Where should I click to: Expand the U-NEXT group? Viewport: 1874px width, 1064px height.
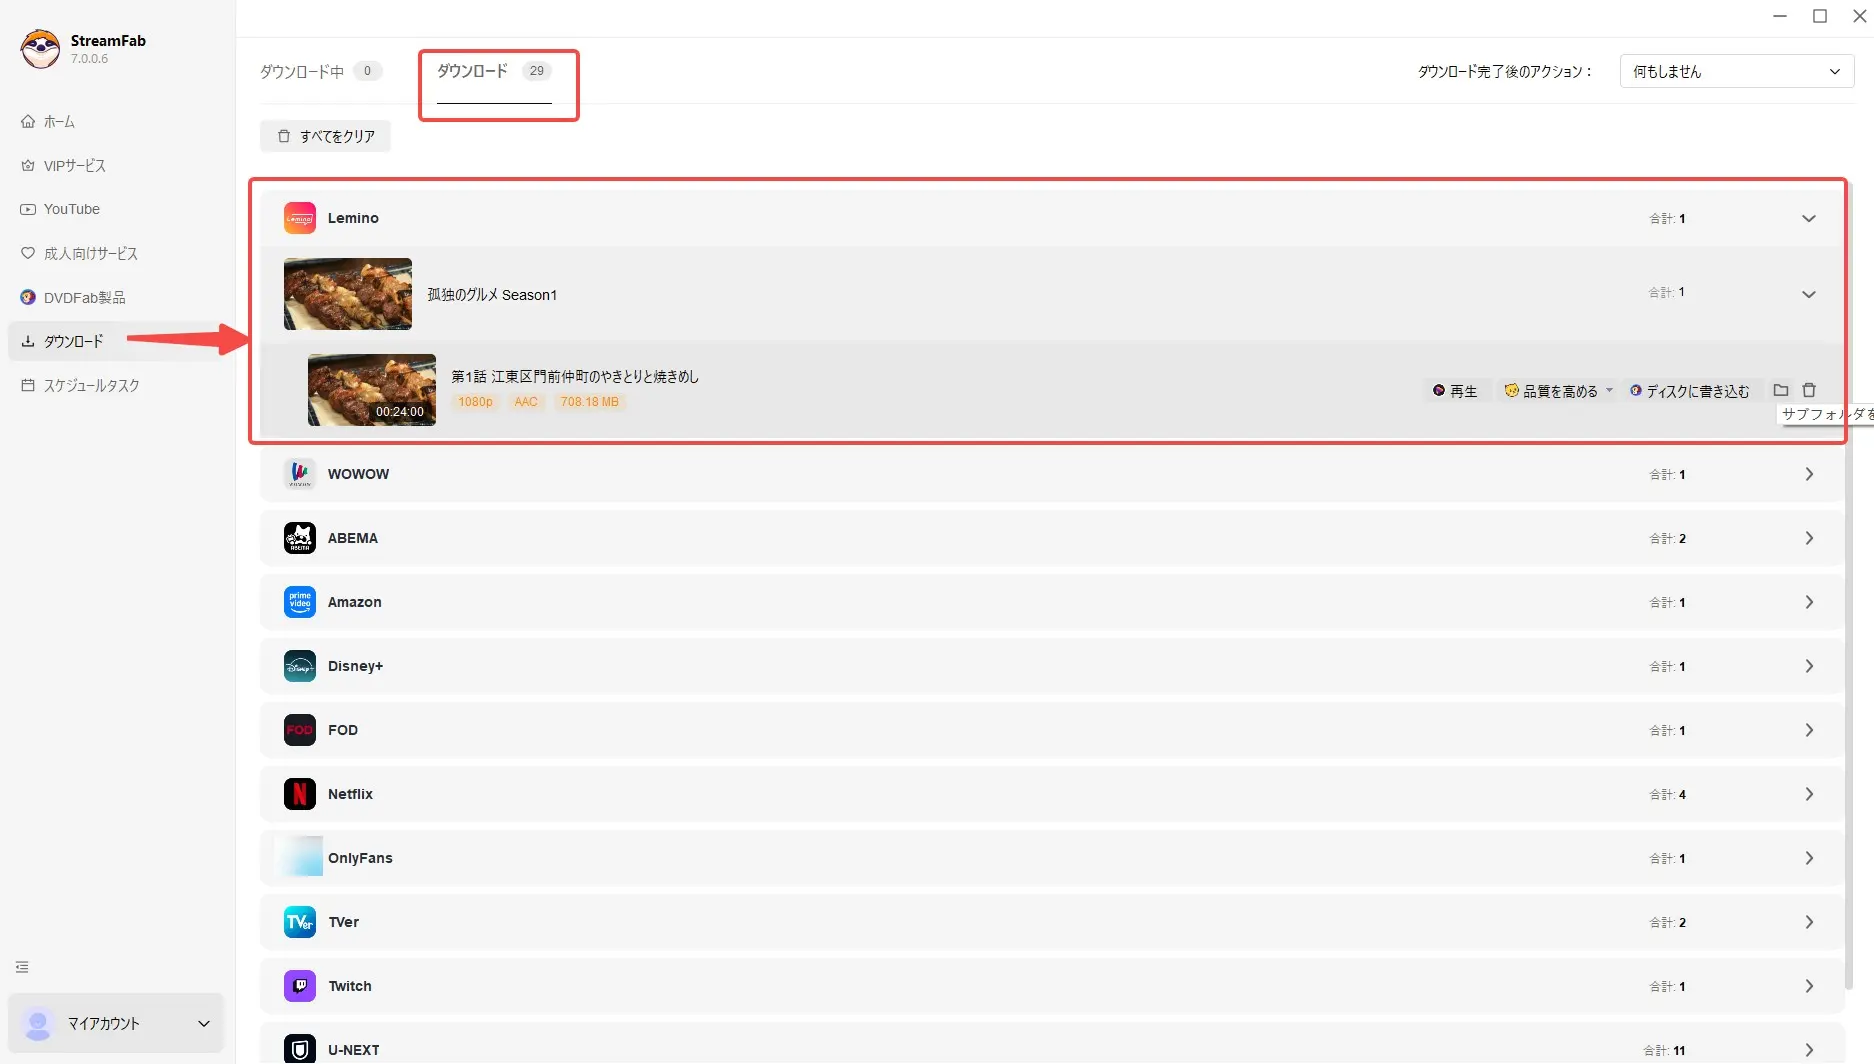(x=1808, y=1050)
